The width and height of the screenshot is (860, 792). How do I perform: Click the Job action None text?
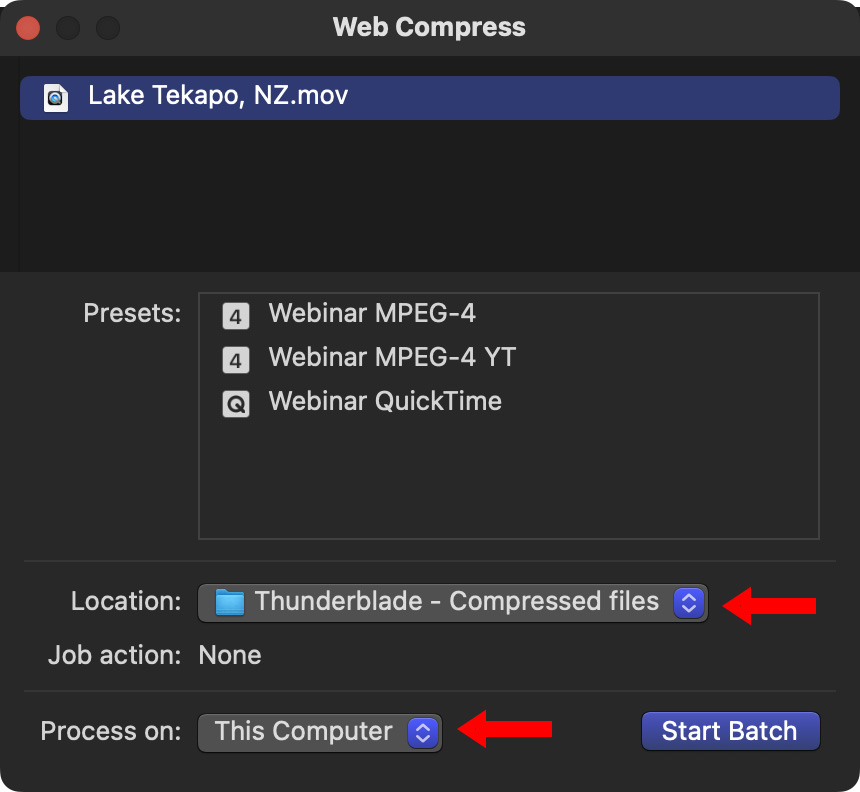point(230,656)
